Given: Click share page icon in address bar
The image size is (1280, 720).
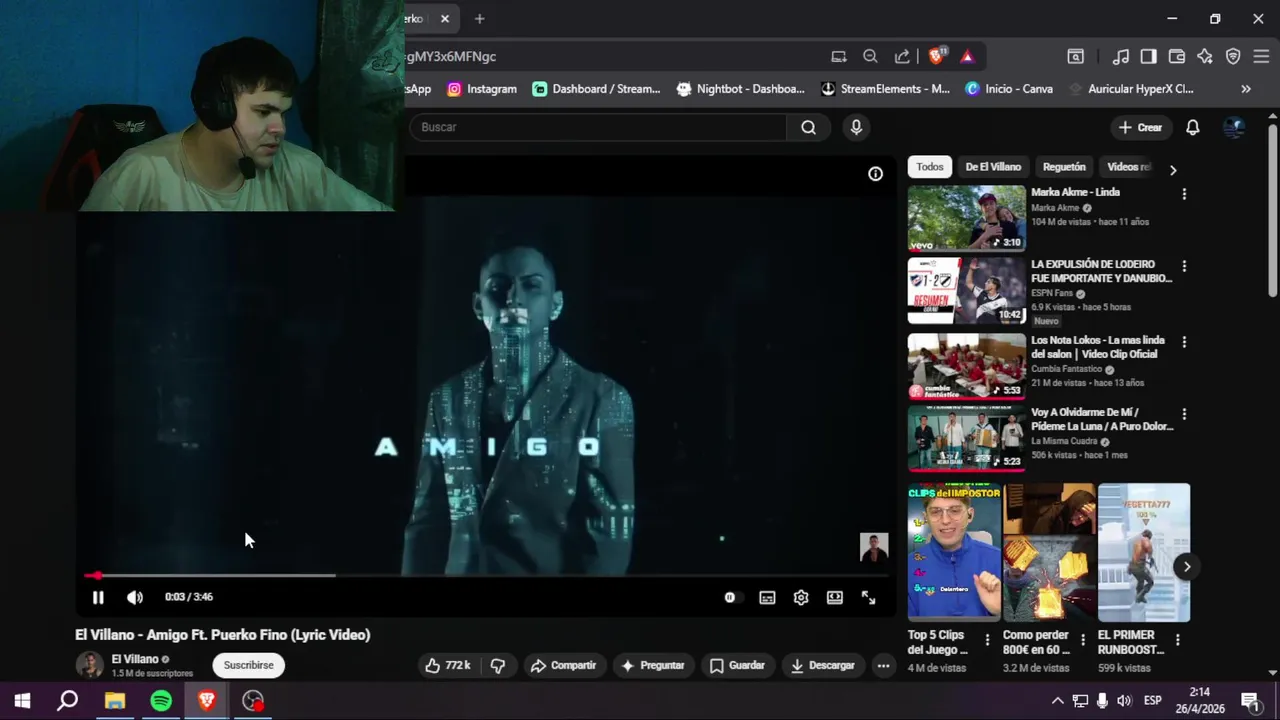Looking at the screenshot, I should click(902, 56).
